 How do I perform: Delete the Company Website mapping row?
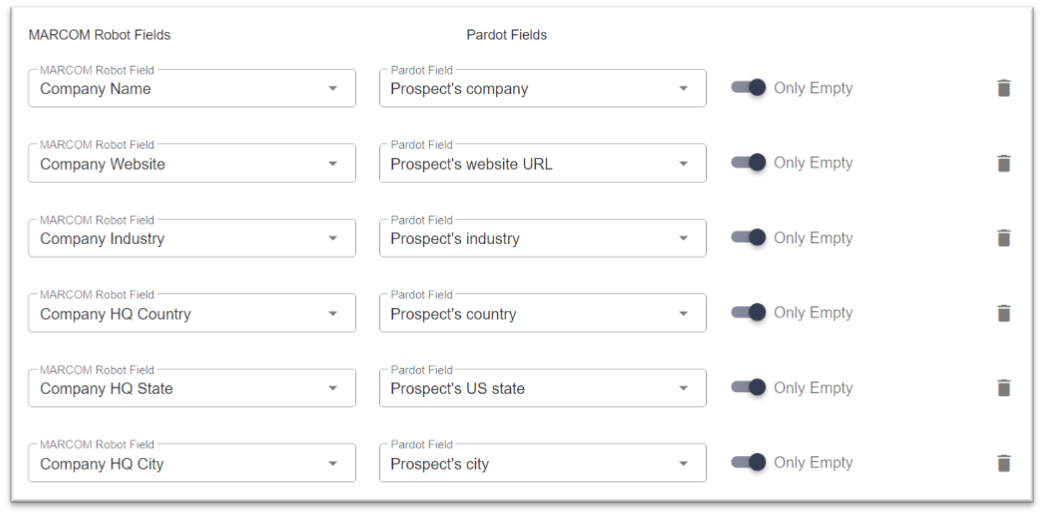pyautogui.click(x=1004, y=163)
